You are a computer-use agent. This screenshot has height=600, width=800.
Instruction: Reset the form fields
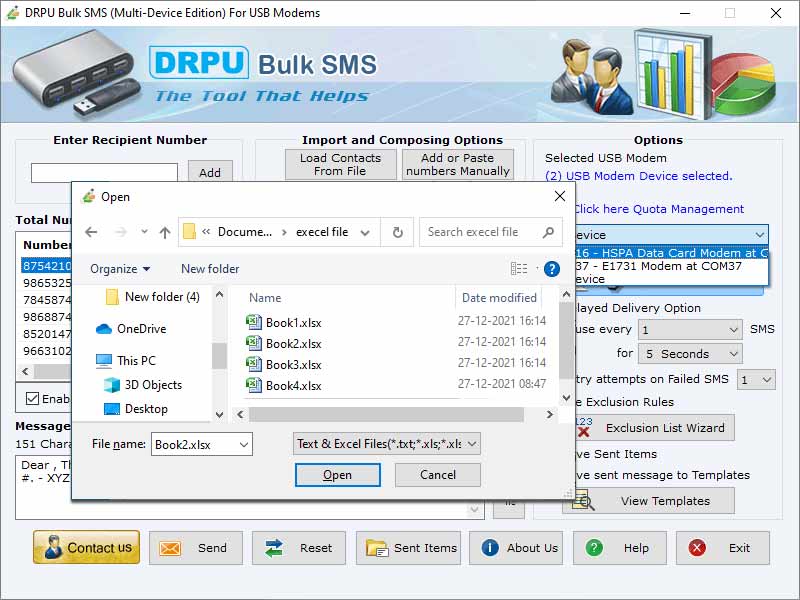pyautogui.click(x=298, y=547)
